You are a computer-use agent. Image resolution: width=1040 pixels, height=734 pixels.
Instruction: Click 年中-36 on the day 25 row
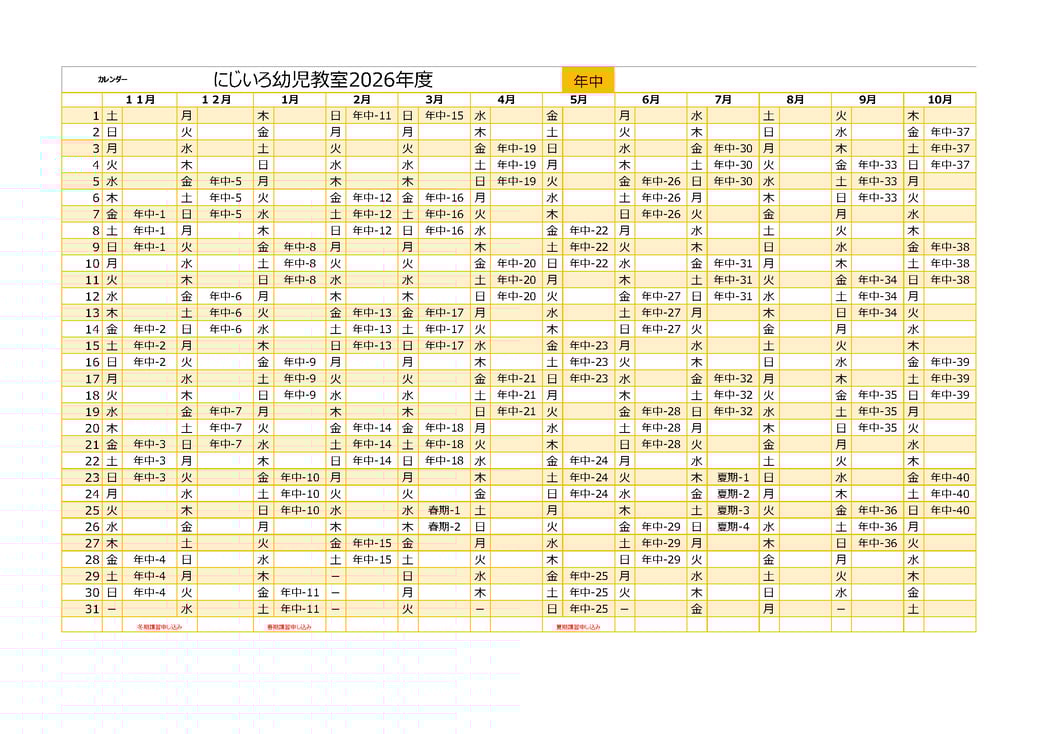878,511
